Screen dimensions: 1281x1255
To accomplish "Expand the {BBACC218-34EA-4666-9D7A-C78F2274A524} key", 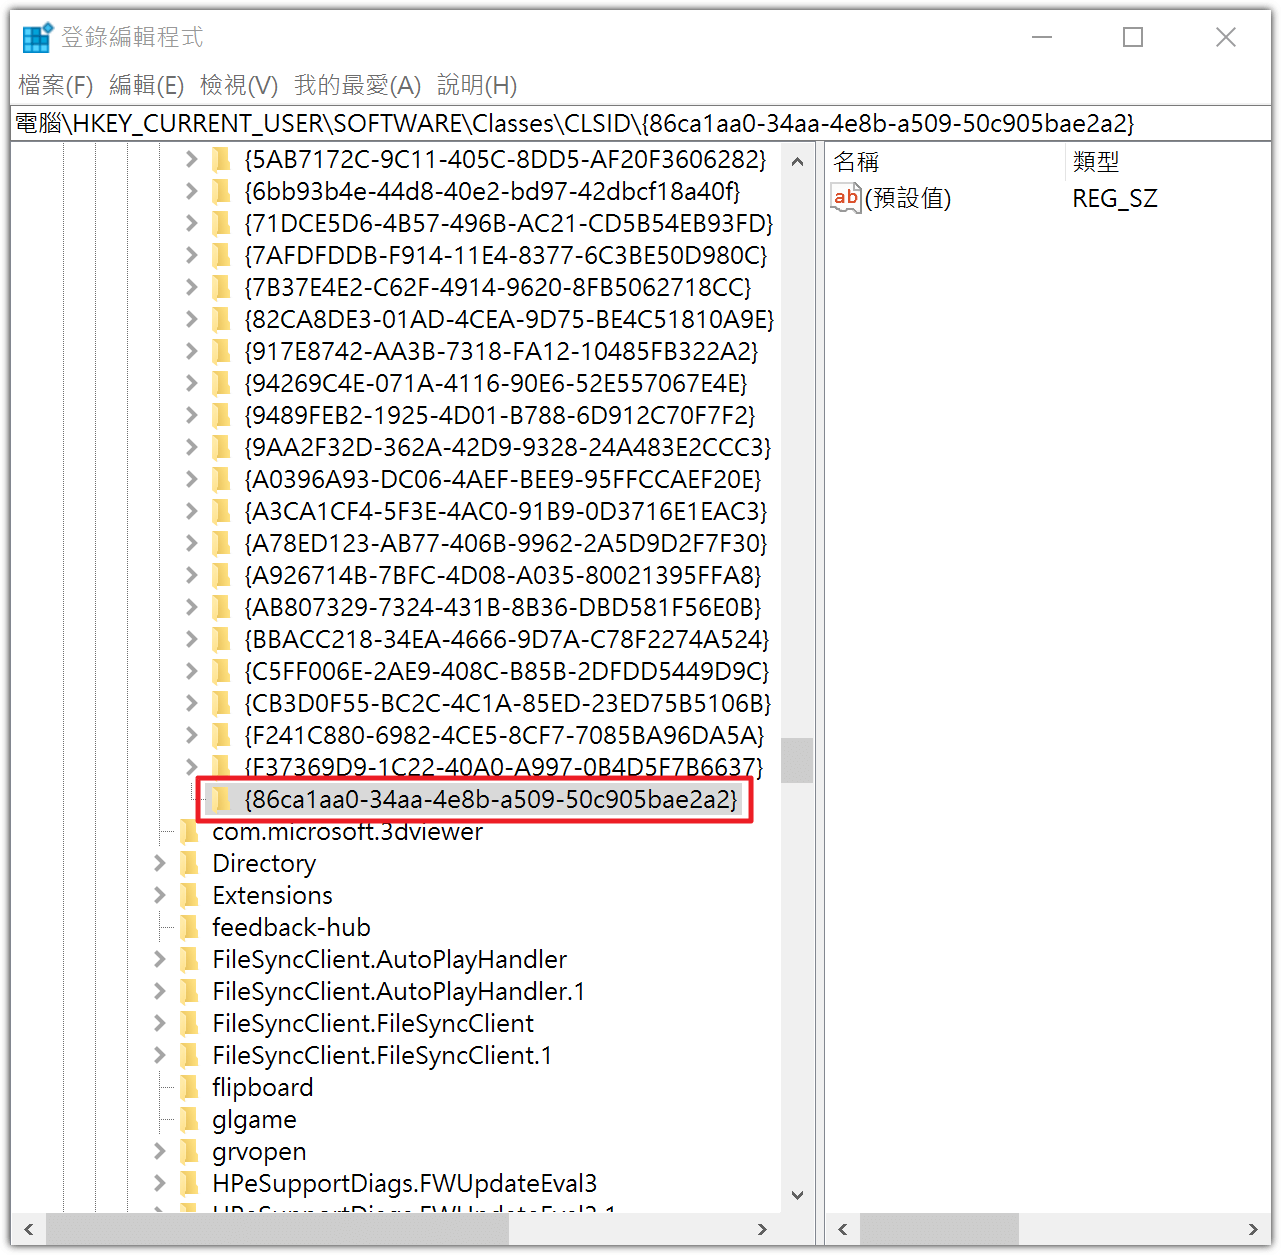I will pos(192,639).
